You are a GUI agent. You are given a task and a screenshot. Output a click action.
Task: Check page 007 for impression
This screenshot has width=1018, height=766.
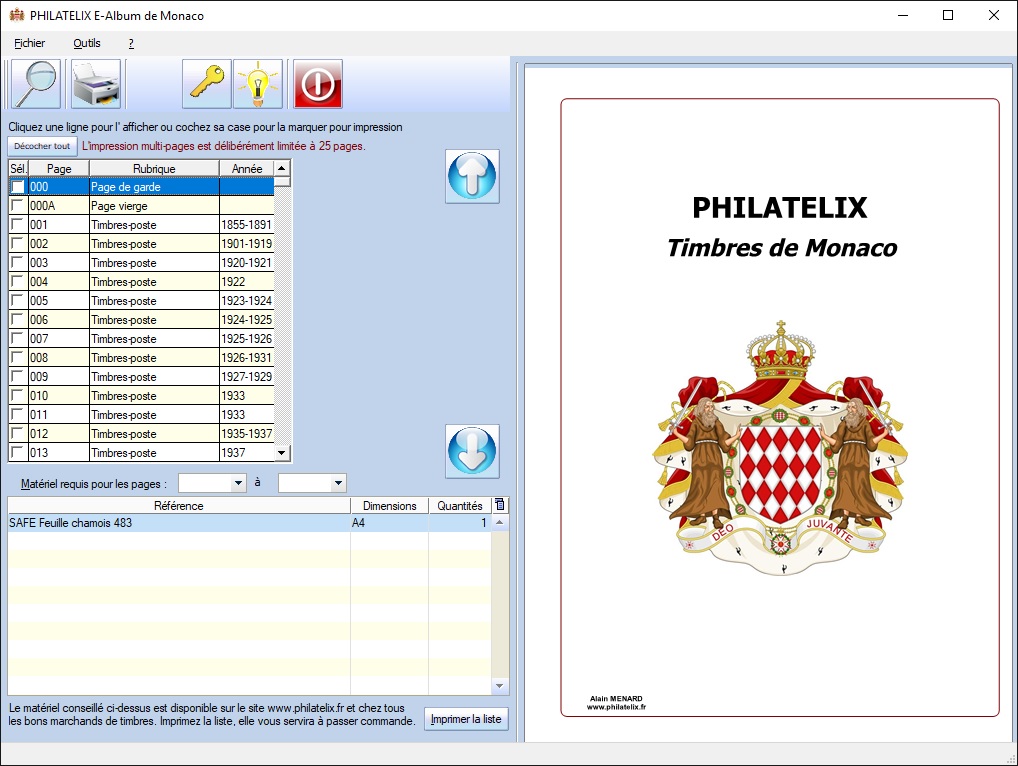(x=18, y=338)
